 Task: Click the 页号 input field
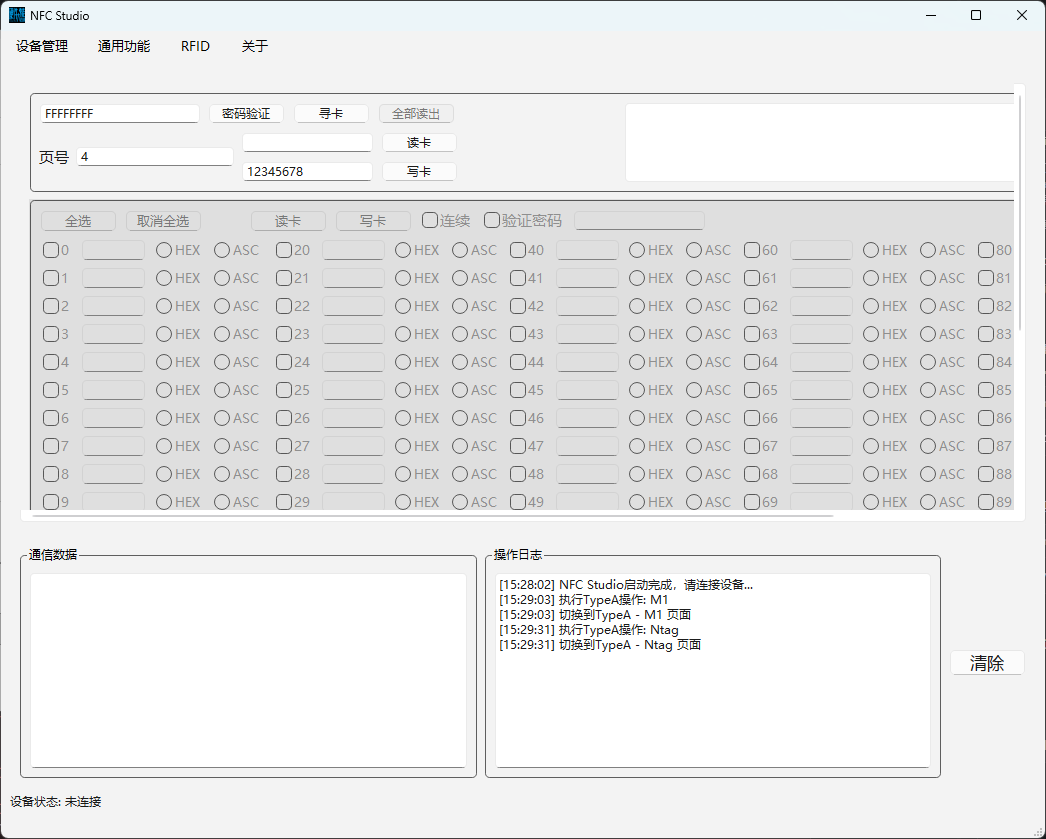click(154, 157)
